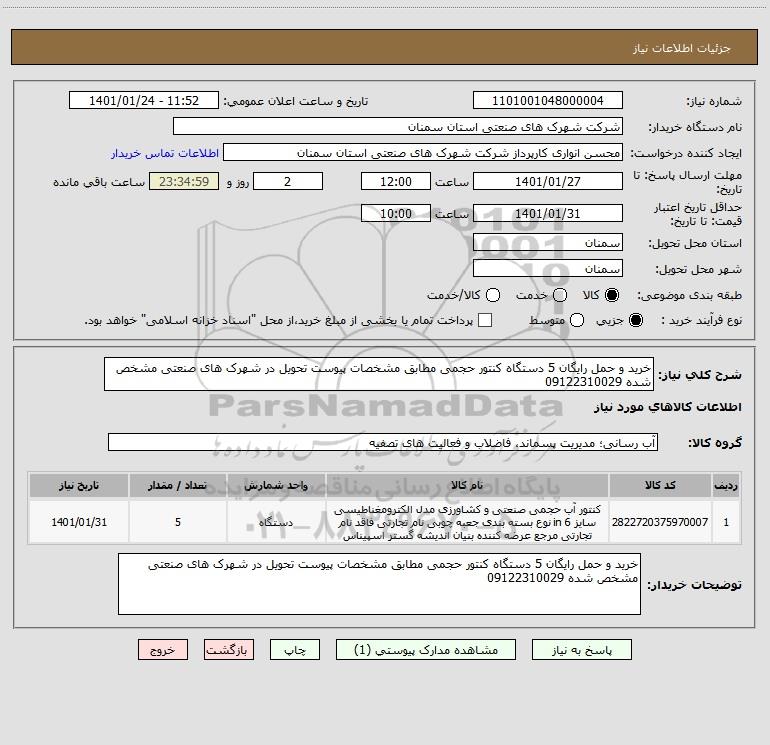Open اطلاعات تماس خریدار link
Viewport: 770px width, 745px height.
[x=165, y=153]
